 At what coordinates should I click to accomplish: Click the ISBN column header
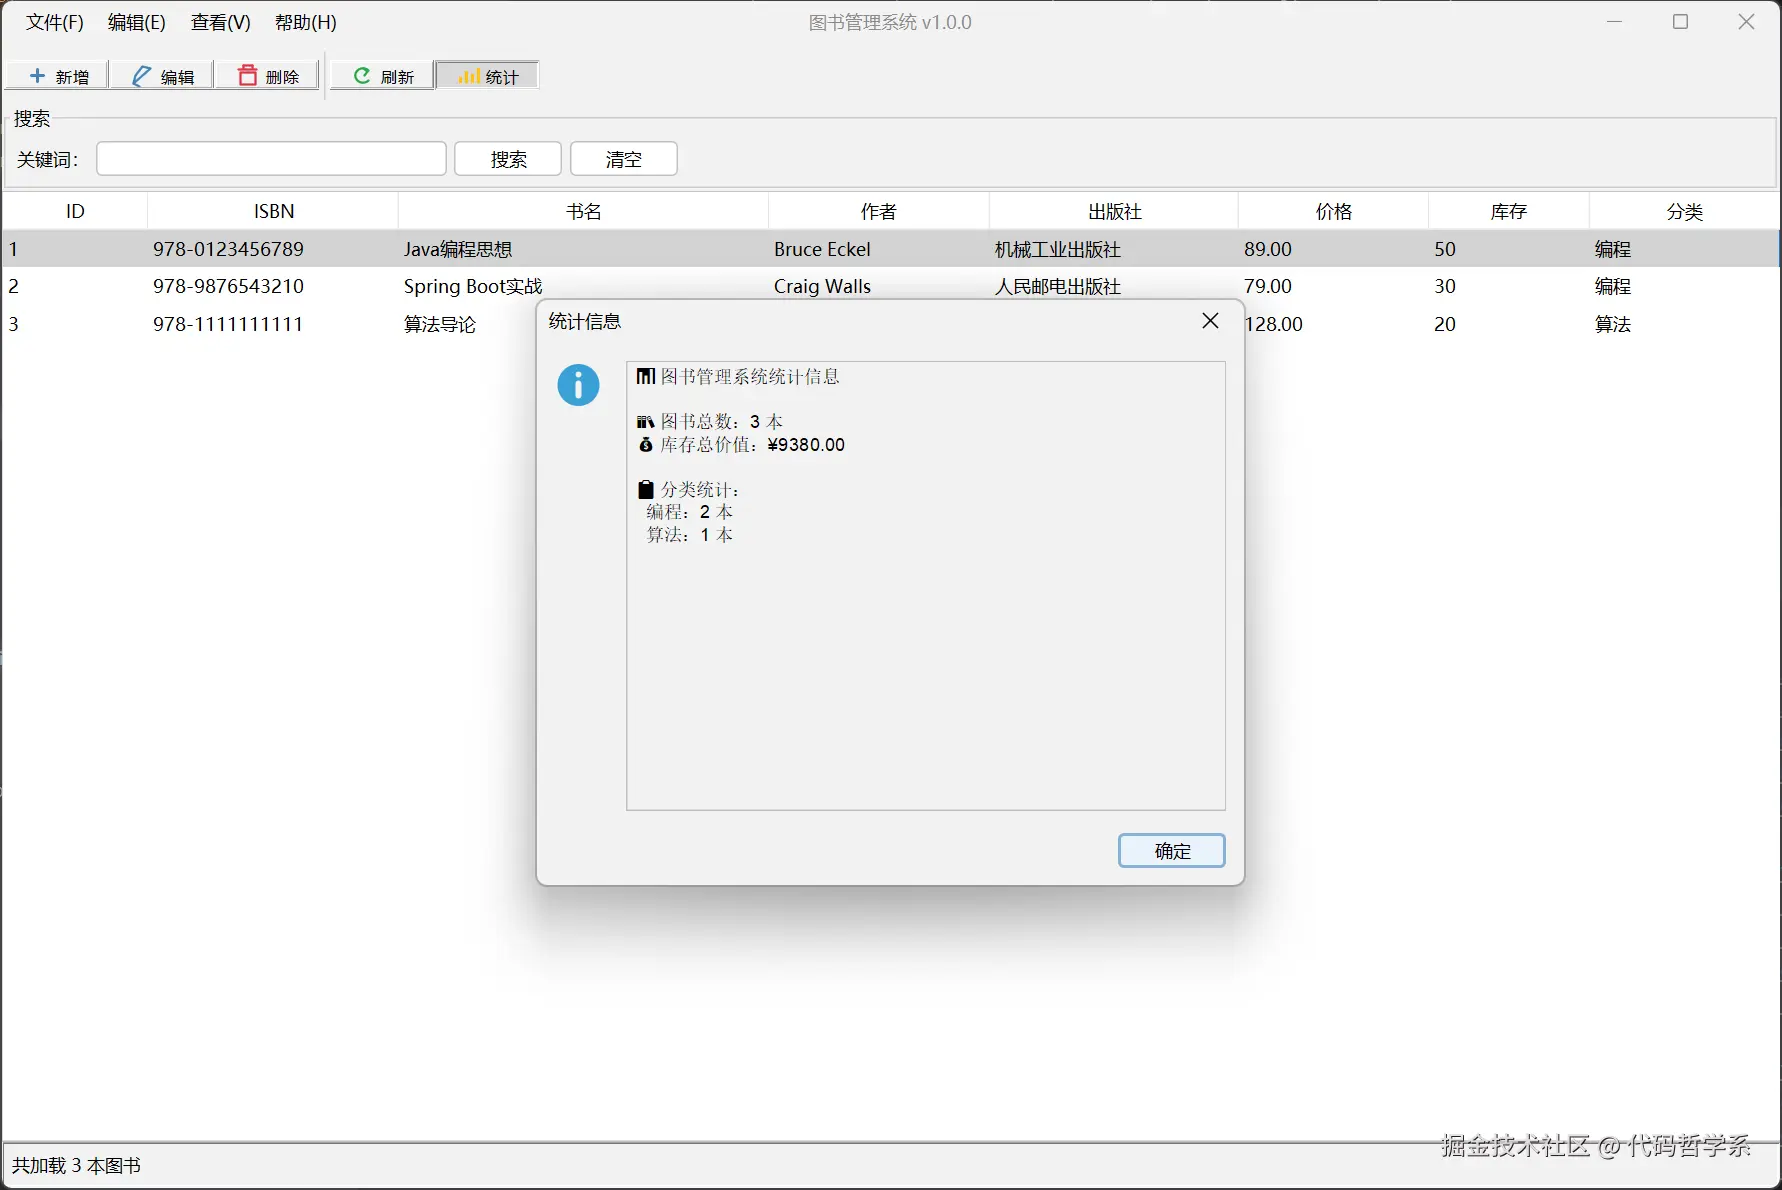tap(273, 210)
